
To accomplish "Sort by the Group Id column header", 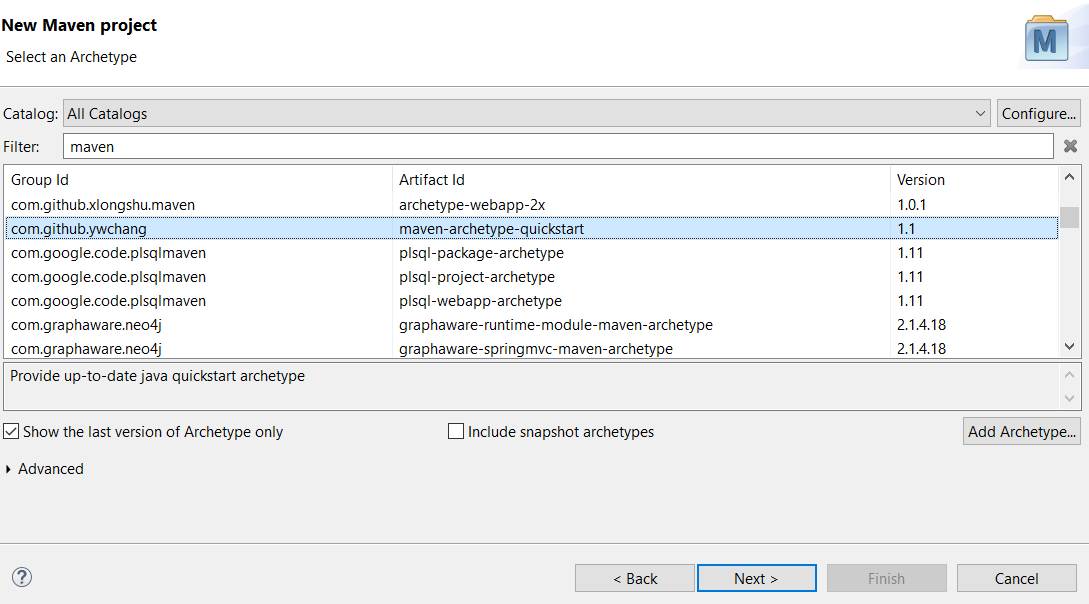I will (198, 180).
